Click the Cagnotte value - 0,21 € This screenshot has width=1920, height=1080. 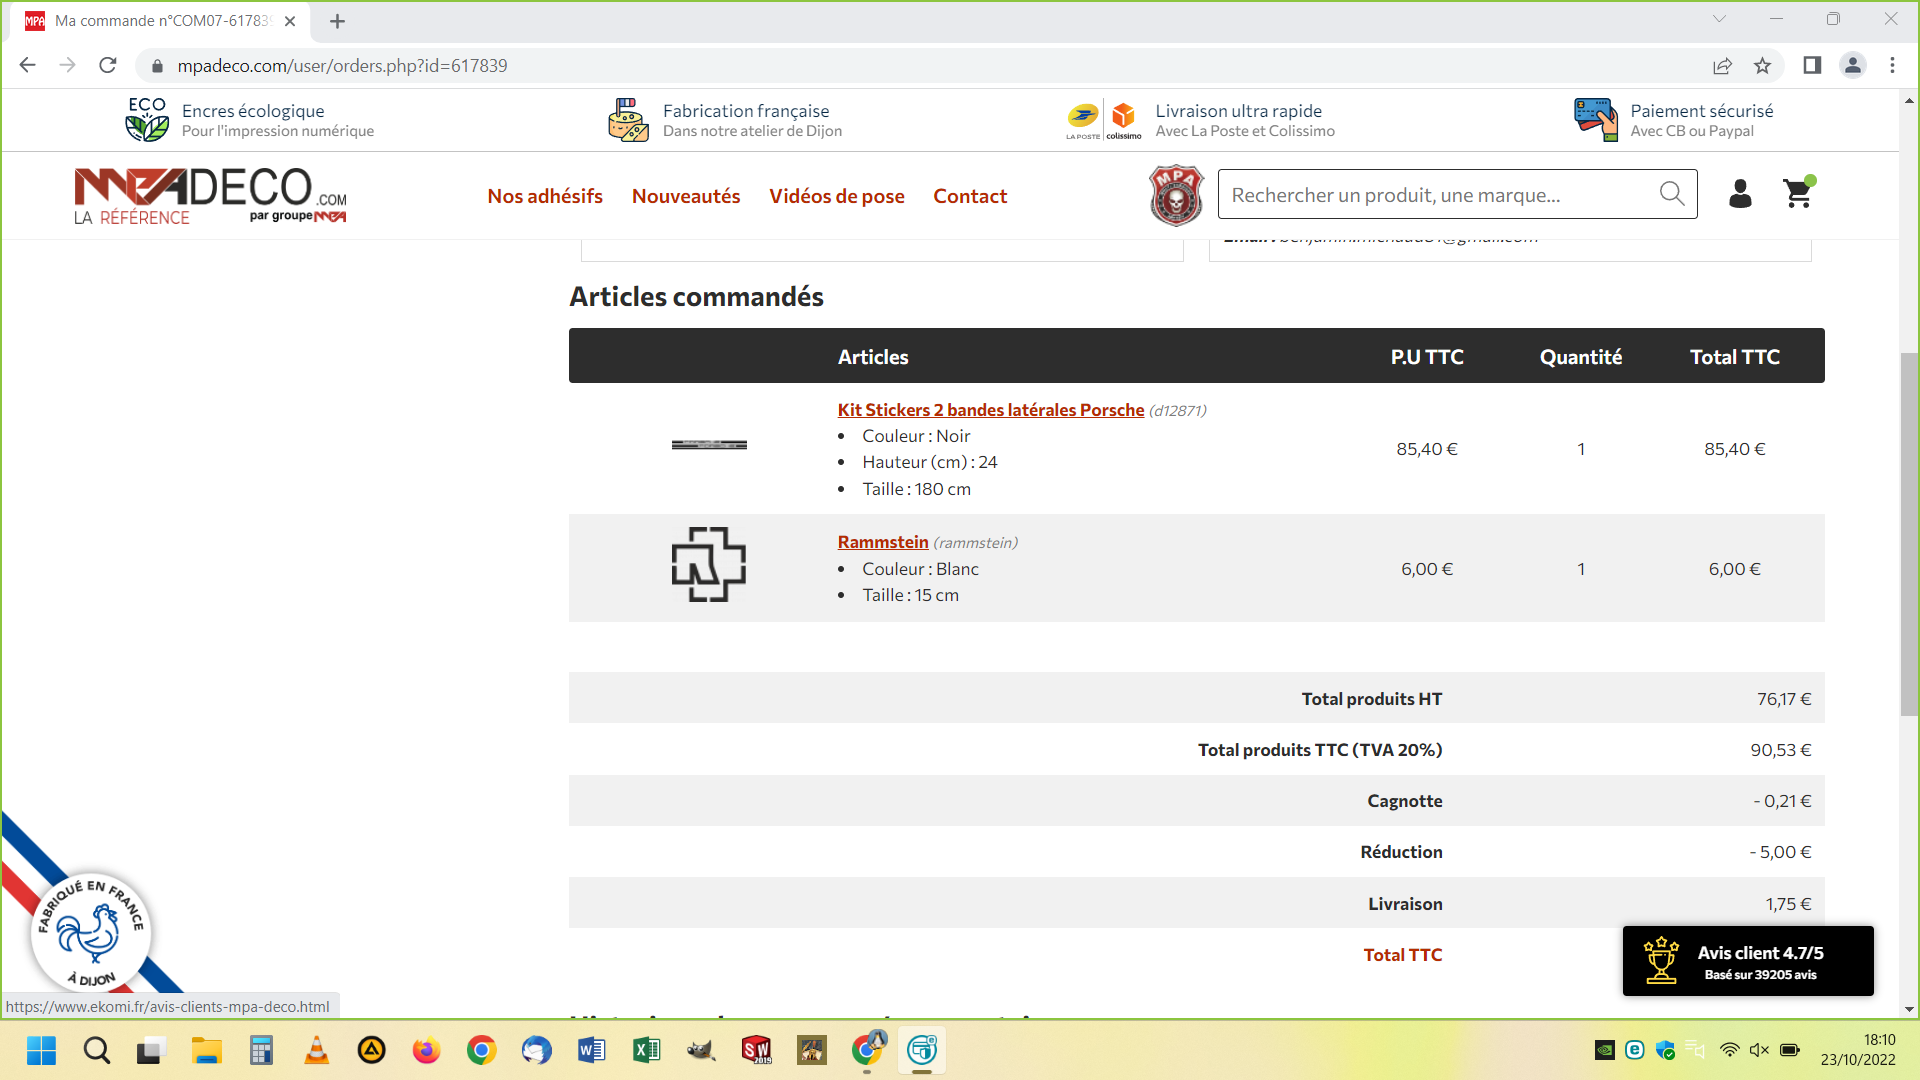1782,801
